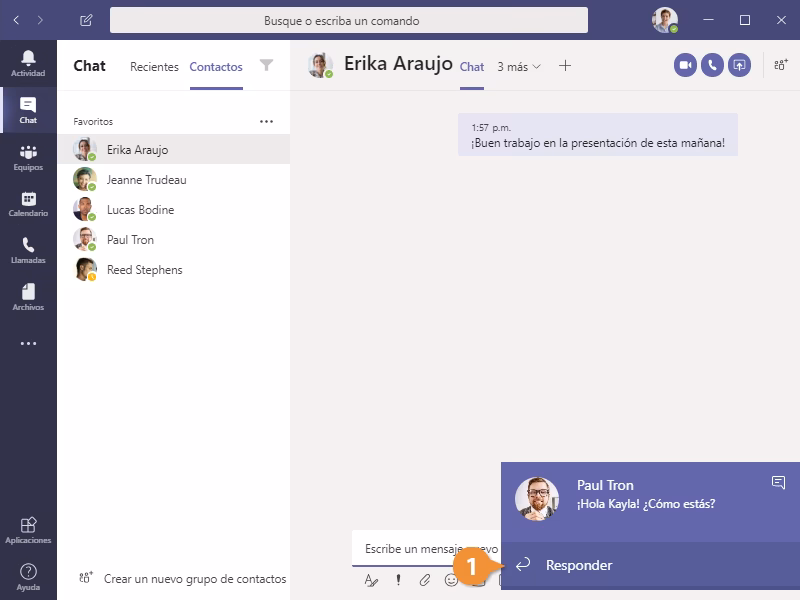The width and height of the screenshot is (800, 600).
Task: Open the Actividad notifications bell
Action: click(28, 63)
